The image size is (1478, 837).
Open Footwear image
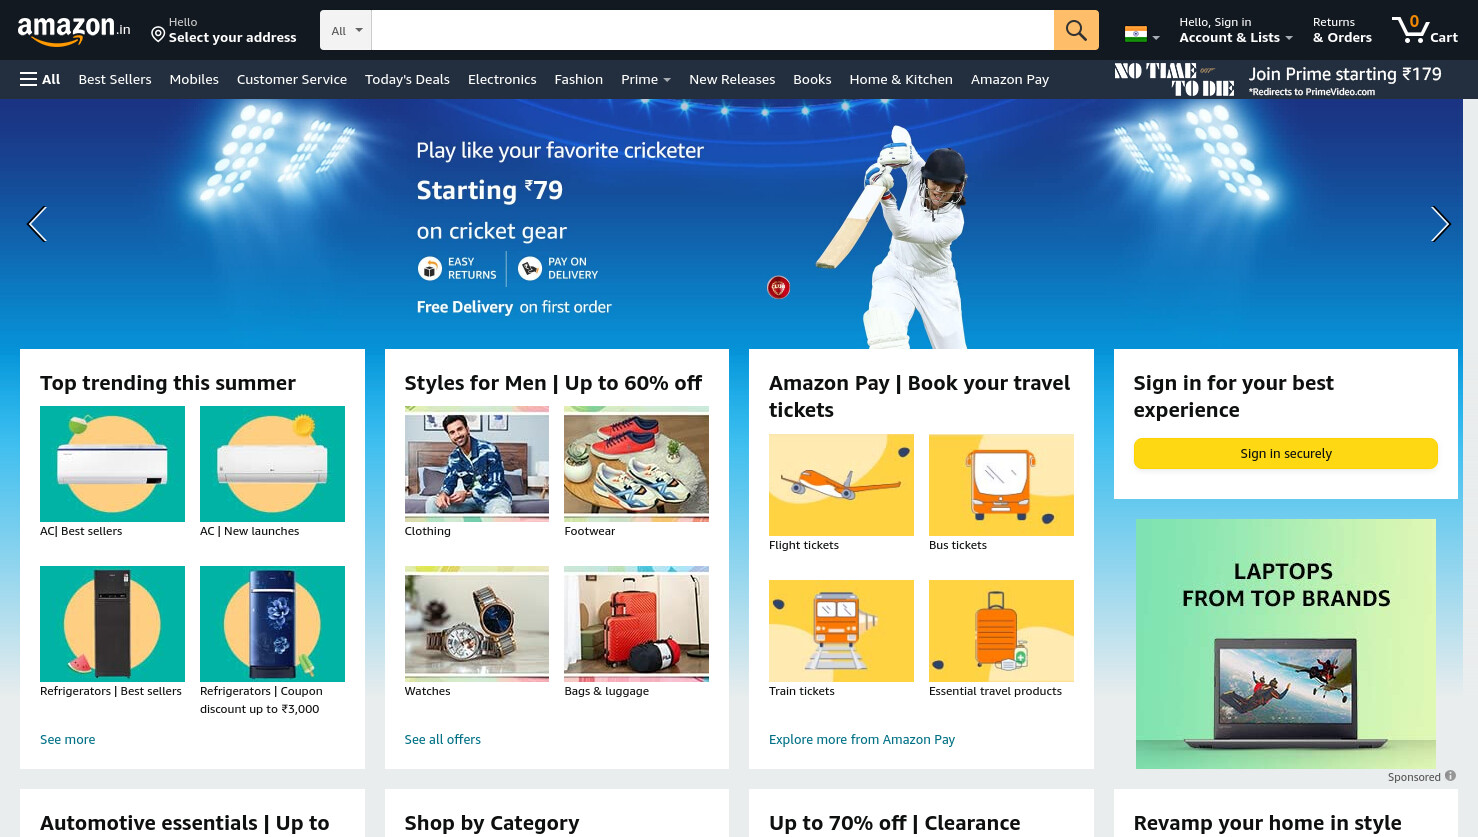point(636,464)
